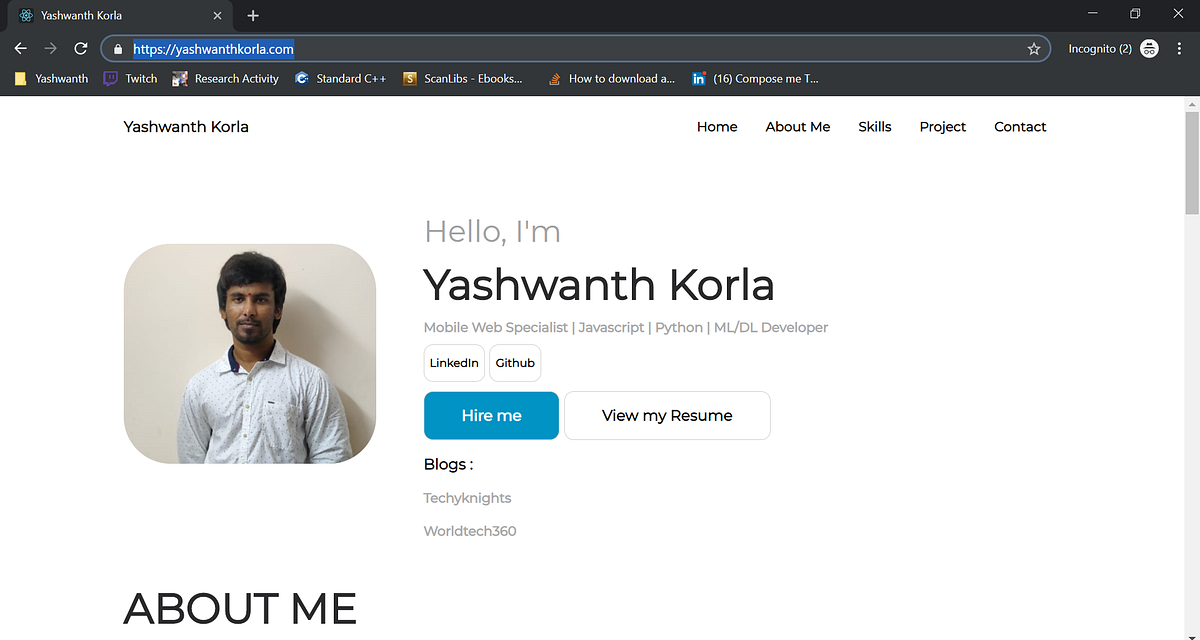Open Yashwanth's Github profile
This screenshot has width=1200, height=640.
click(514, 363)
